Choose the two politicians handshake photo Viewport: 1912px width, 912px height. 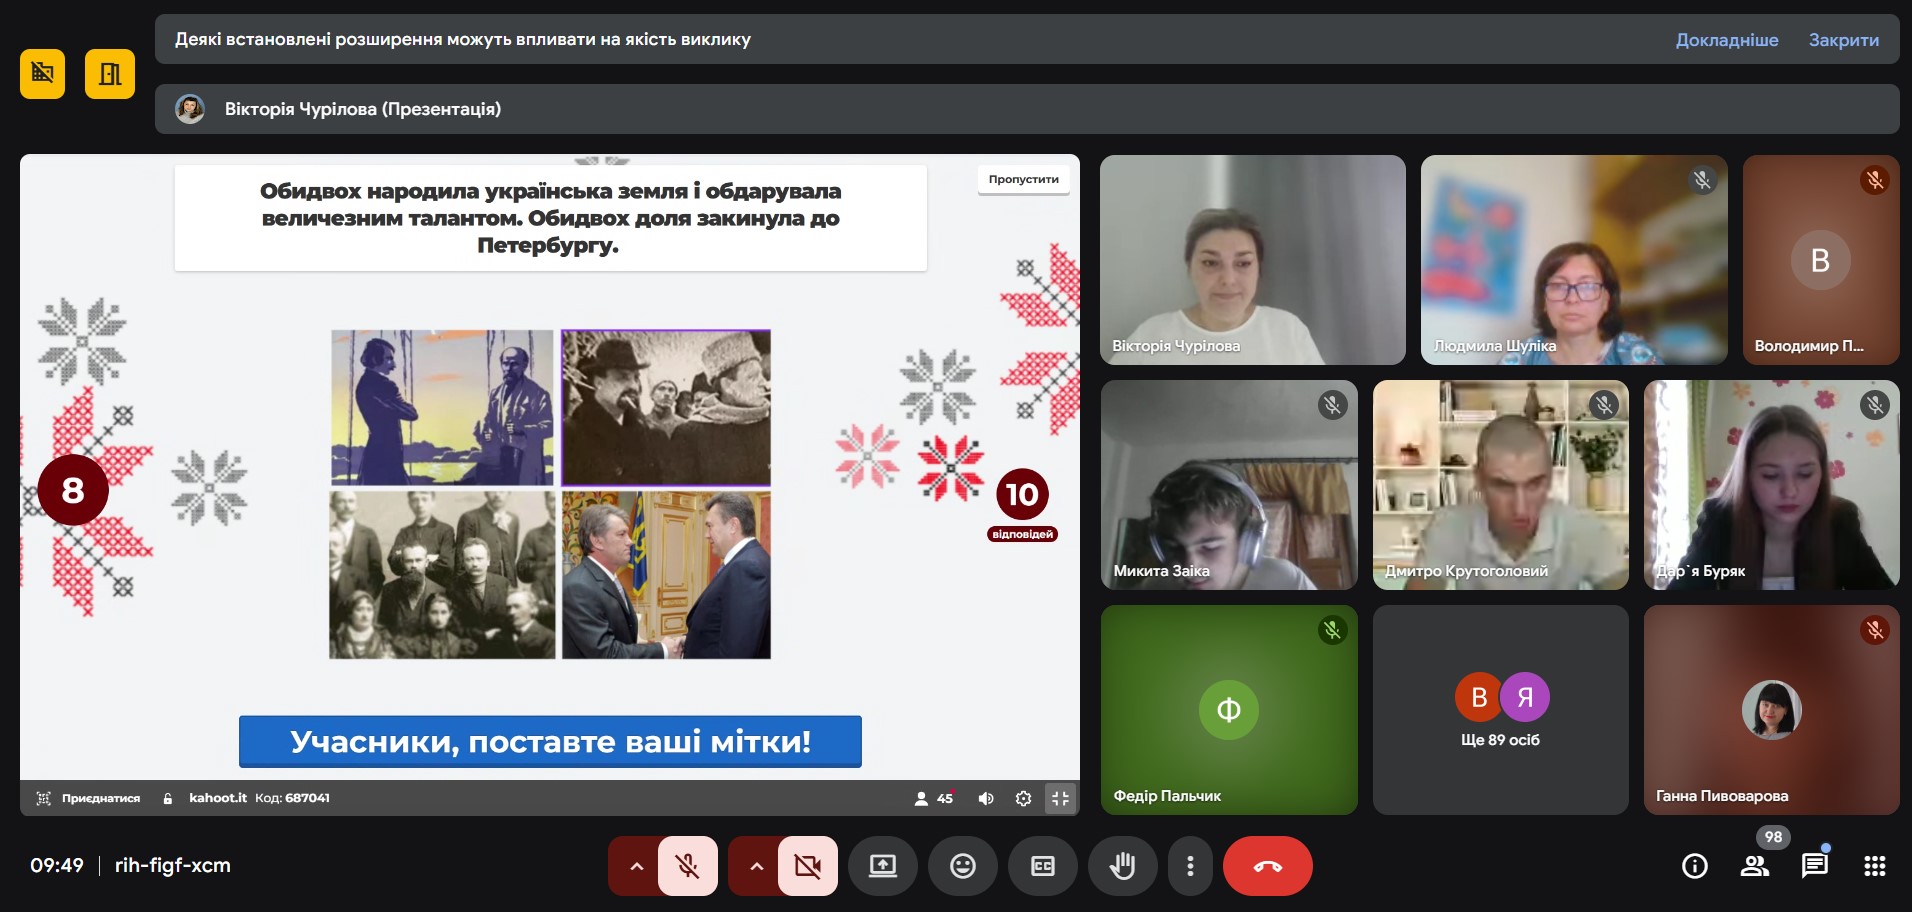click(666, 574)
